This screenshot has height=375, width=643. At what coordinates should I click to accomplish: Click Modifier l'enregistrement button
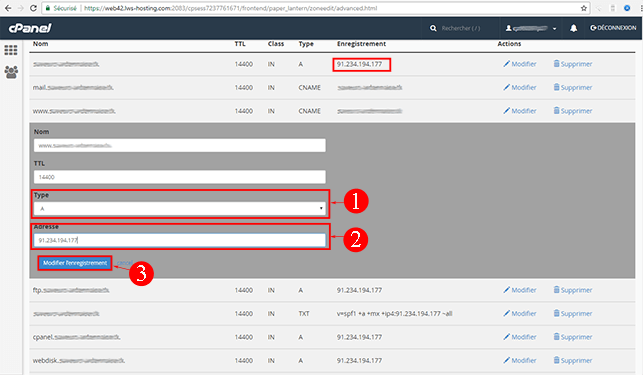(x=75, y=263)
